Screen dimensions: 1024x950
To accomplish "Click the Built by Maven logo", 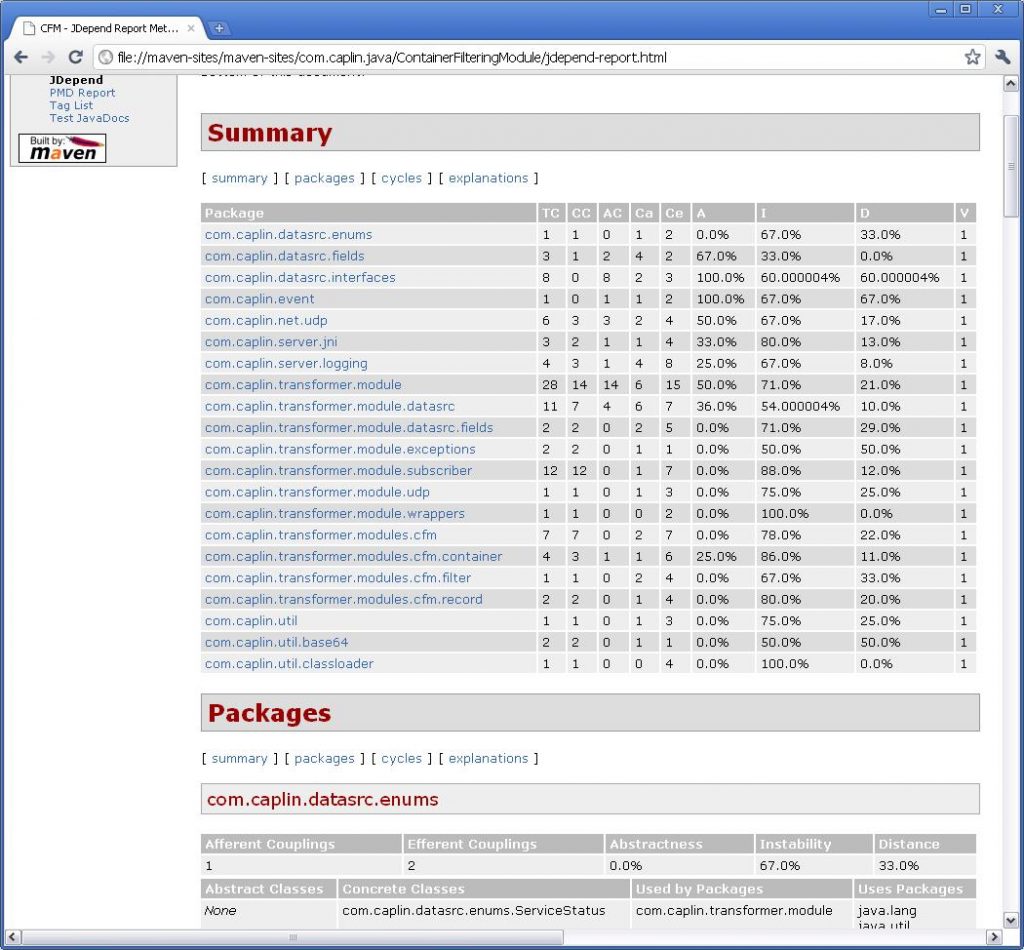I will pyautogui.click(x=63, y=148).
